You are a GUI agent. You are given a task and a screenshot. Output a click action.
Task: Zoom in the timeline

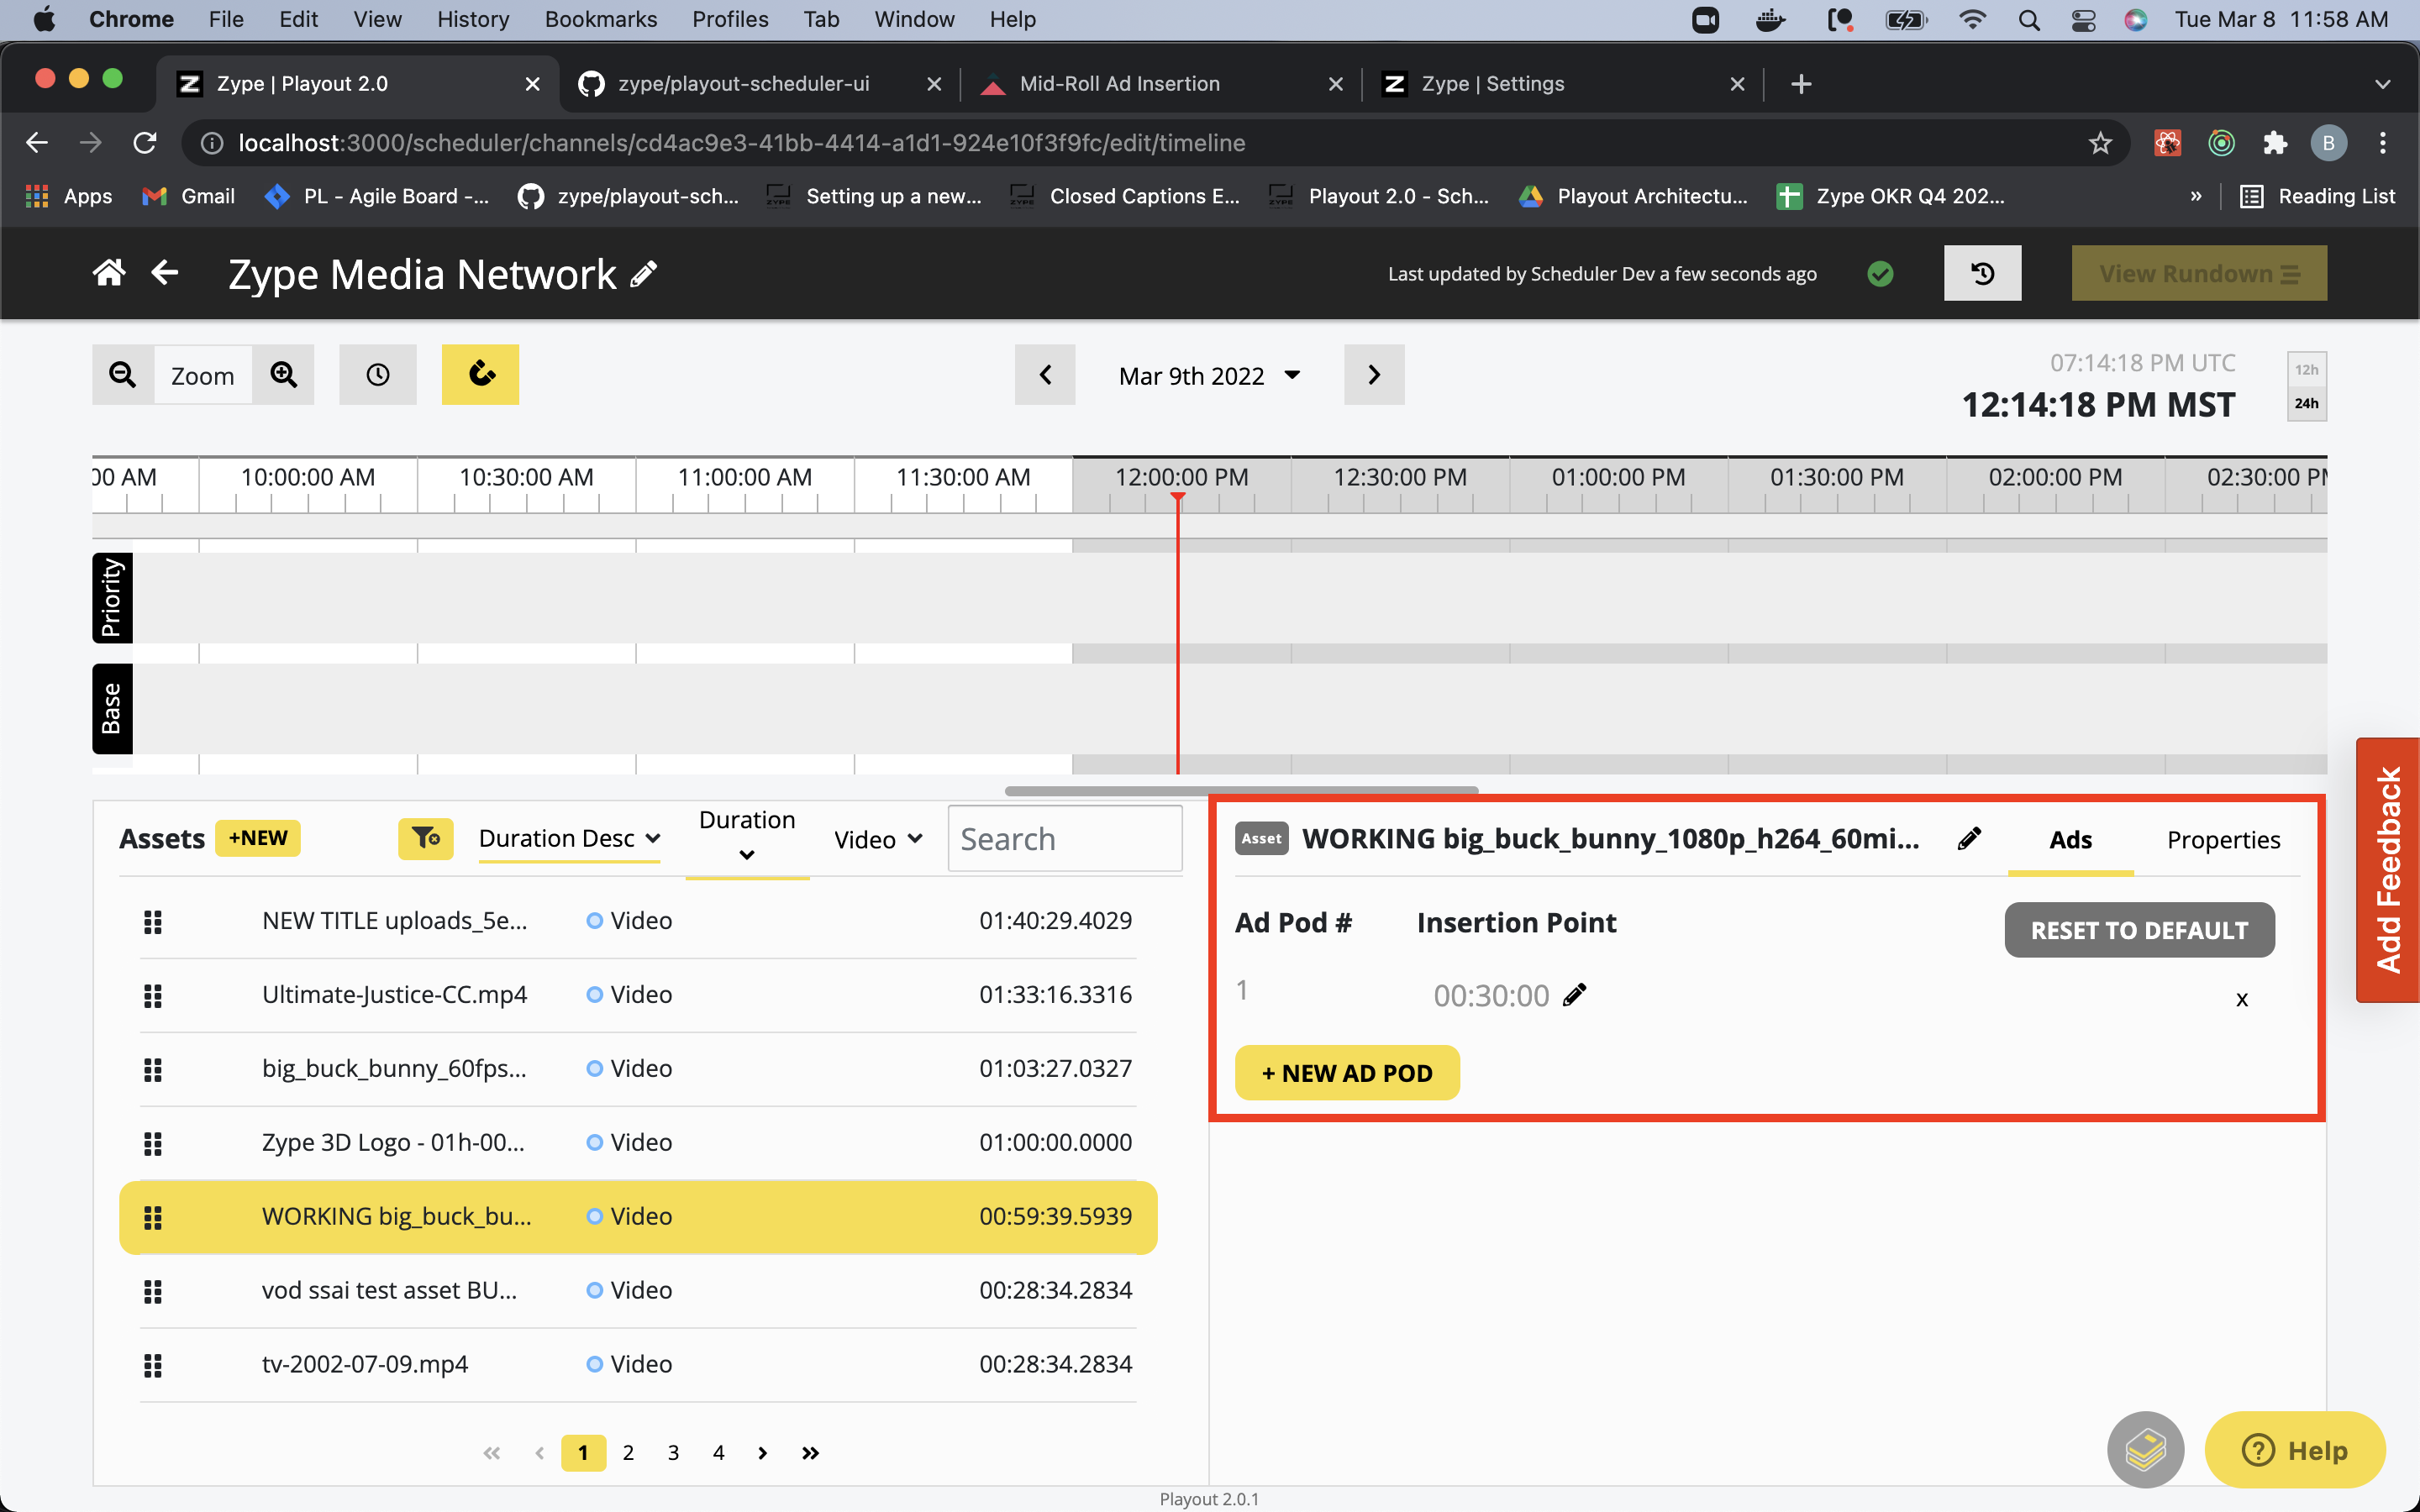[284, 375]
